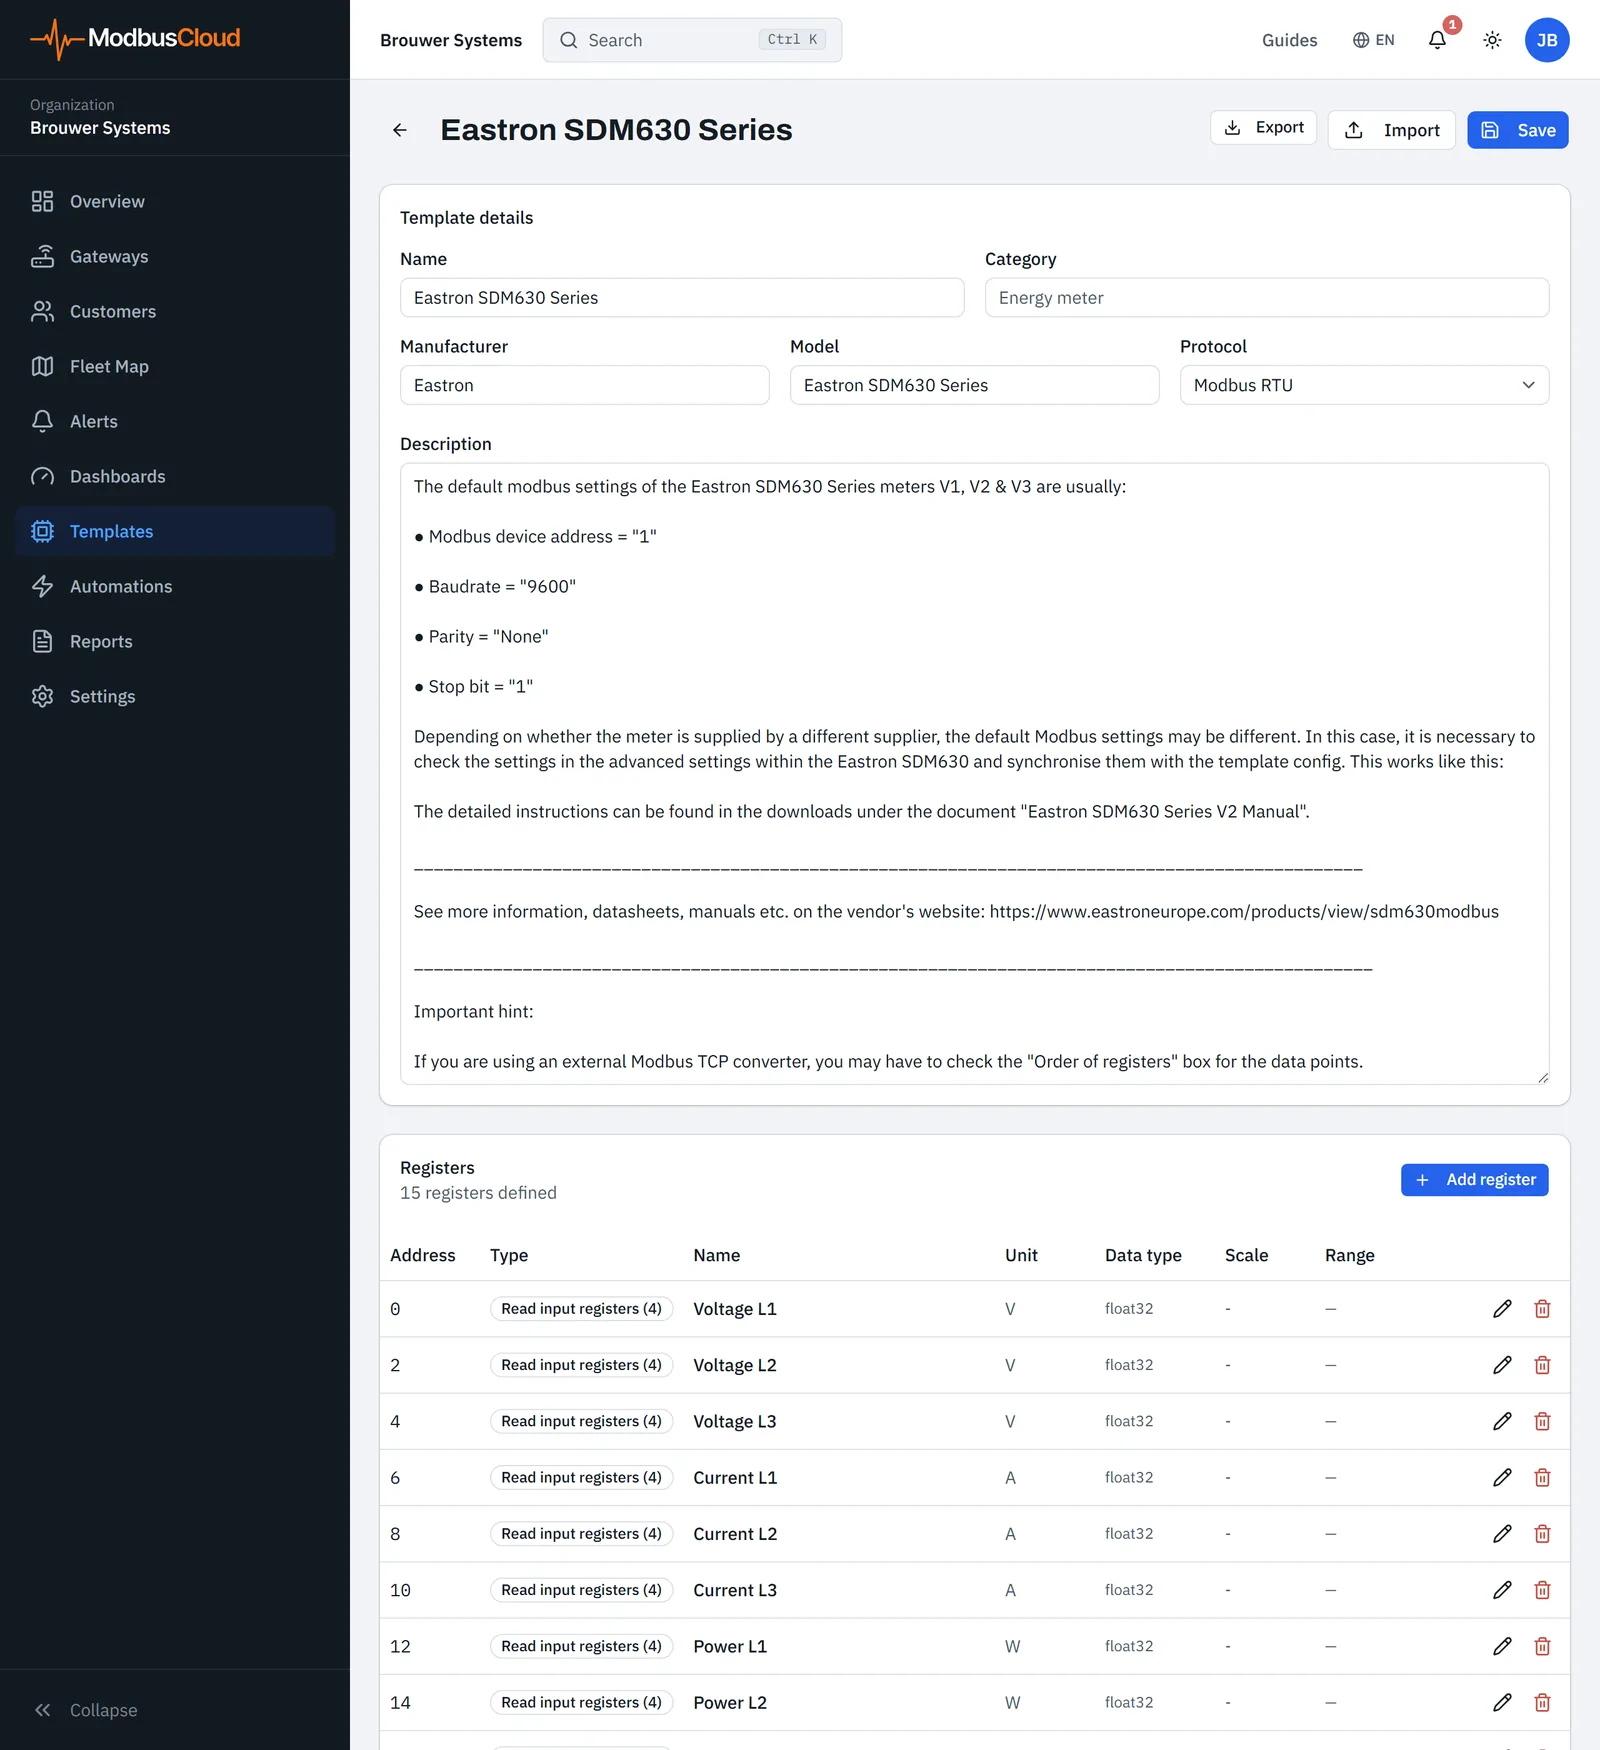Edit the Current L3 register
Image resolution: width=1600 pixels, height=1750 pixels.
pyautogui.click(x=1502, y=1590)
